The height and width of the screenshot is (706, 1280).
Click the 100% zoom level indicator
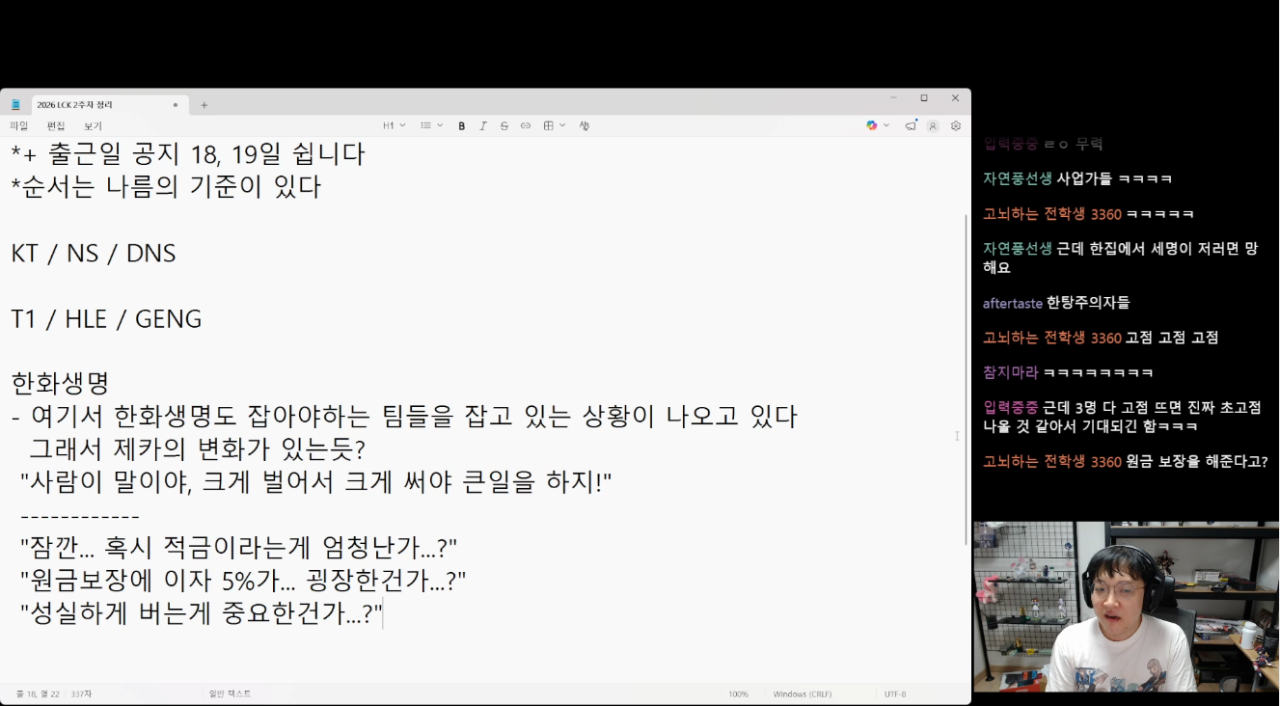click(738, 694)
